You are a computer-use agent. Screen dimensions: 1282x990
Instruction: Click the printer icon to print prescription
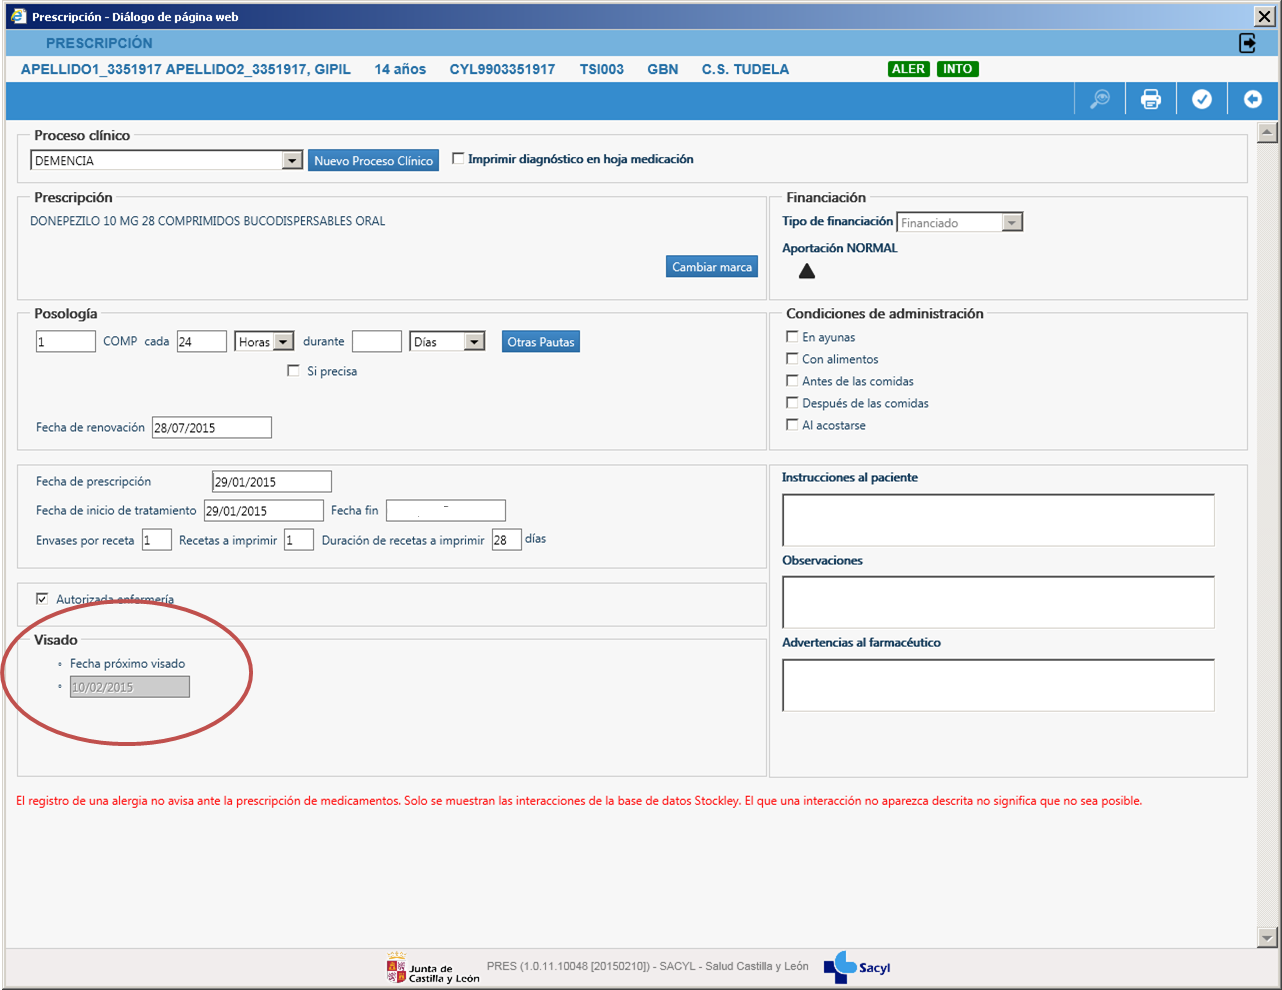coord(1151,99)
